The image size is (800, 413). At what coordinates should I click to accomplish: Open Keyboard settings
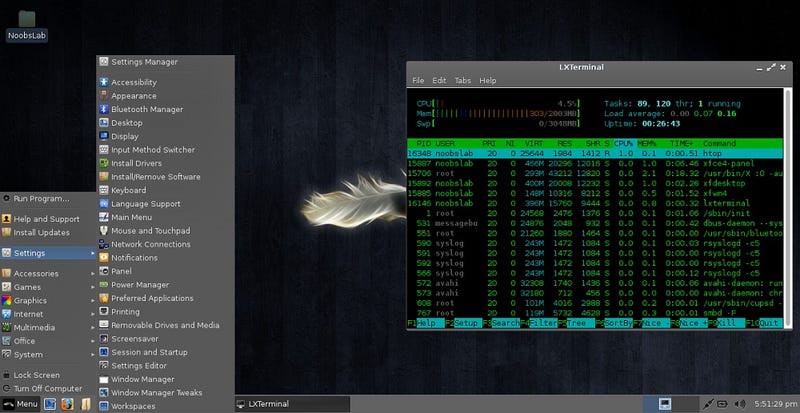pyautogui.click(x=165, y=190)
